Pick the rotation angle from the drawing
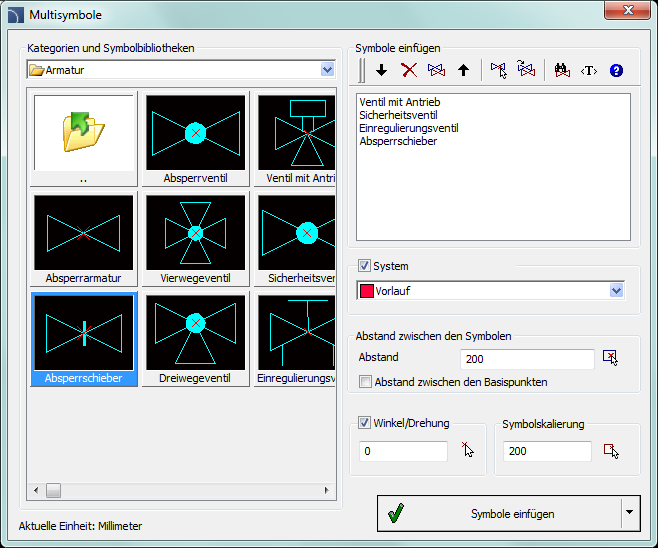This screenshot has width=658, height=548. click(466, 450)
